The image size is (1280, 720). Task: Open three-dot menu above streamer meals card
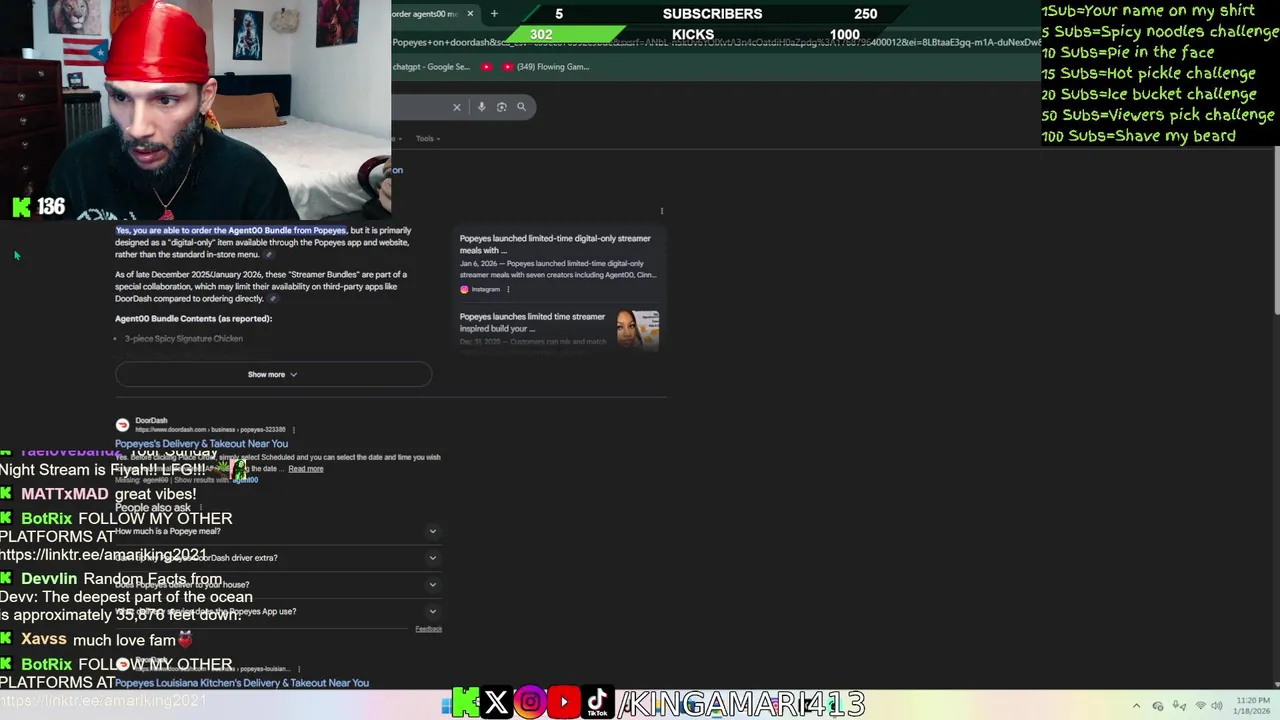pyautogui.click(x=662, y=211)
